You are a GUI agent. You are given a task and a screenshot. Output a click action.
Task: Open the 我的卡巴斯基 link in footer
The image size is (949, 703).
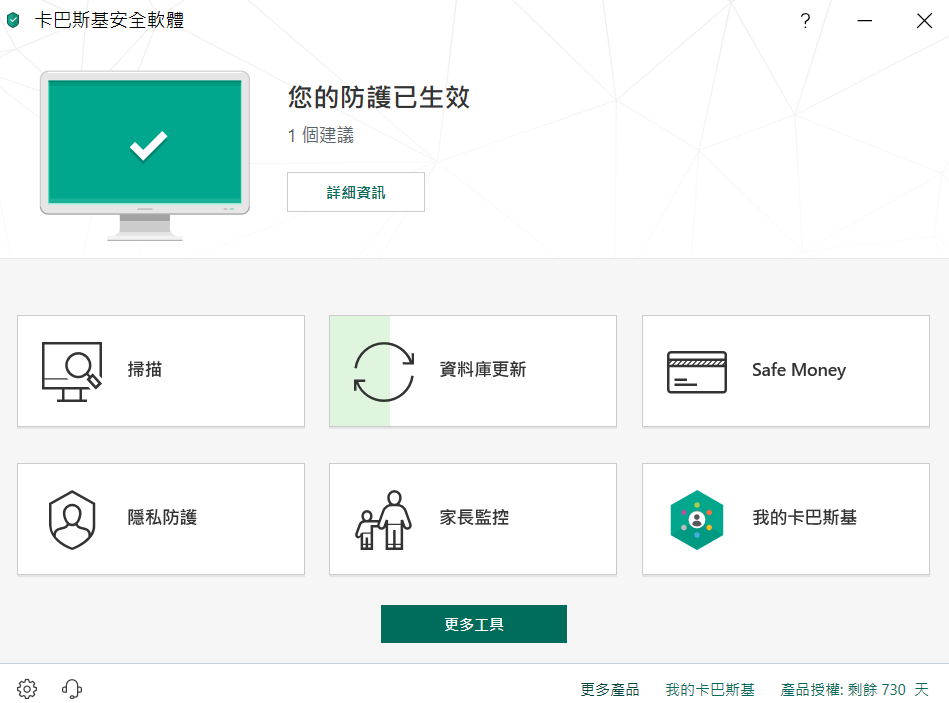(x=710, y=689)
